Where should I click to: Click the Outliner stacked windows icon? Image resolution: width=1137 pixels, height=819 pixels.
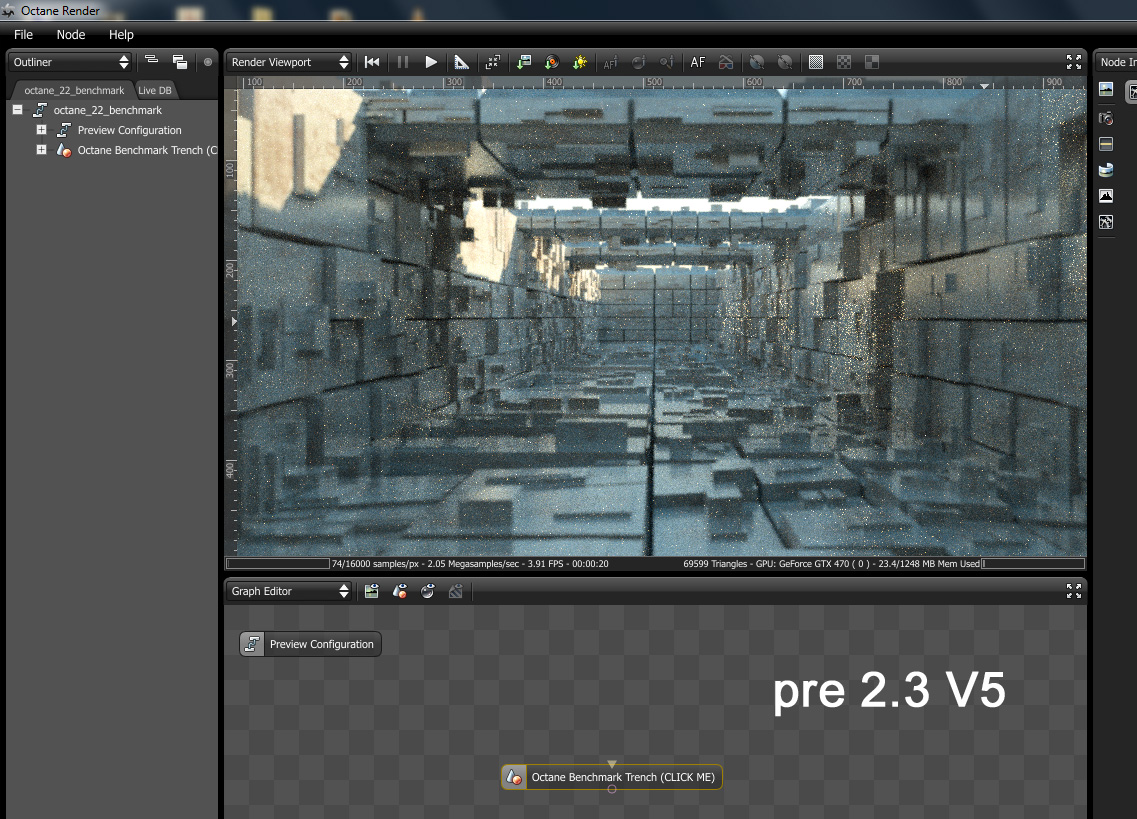tap(180, 62)
